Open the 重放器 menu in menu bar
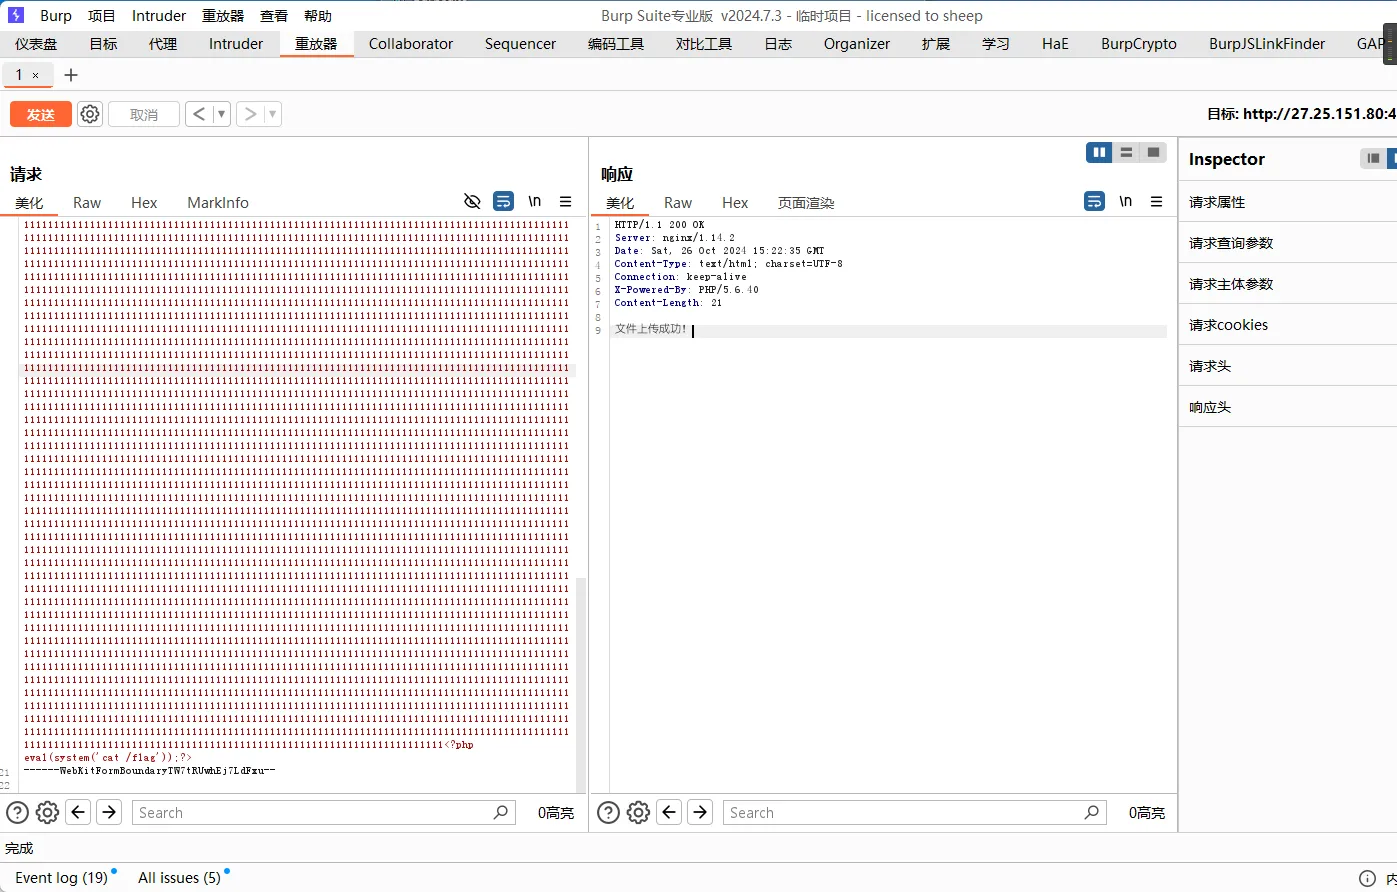This screenshot has height=892, width=1397. (223, 15)
